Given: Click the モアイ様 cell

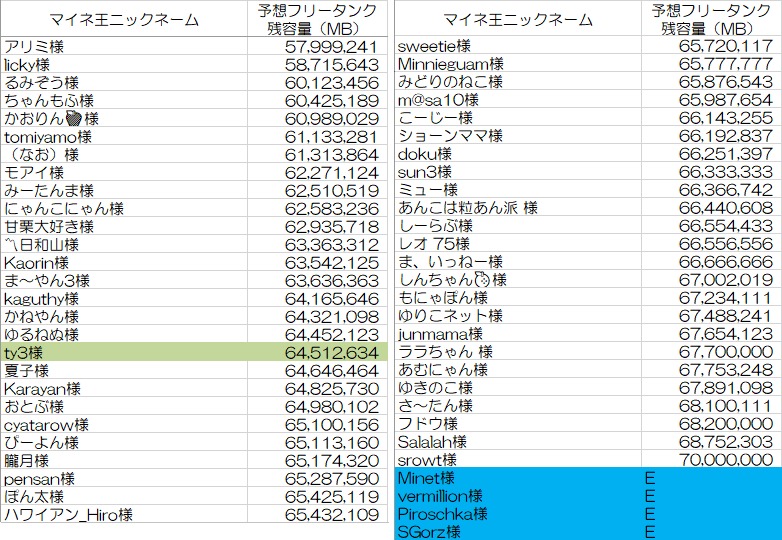Looking at the screenshot, I should pyautogui.click(x=124, y=173).
